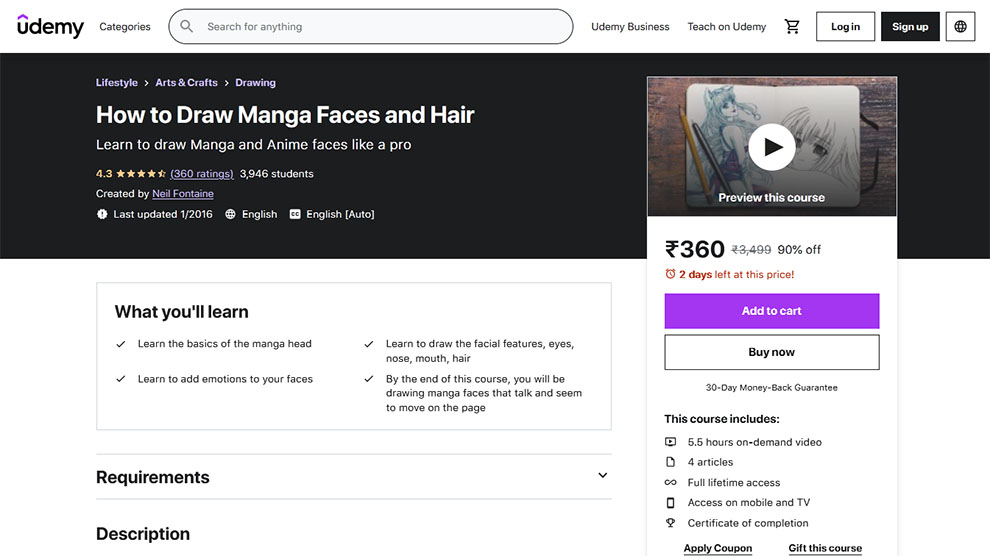
Task: Click the 3,946 students text
Action: pos(277,174)
